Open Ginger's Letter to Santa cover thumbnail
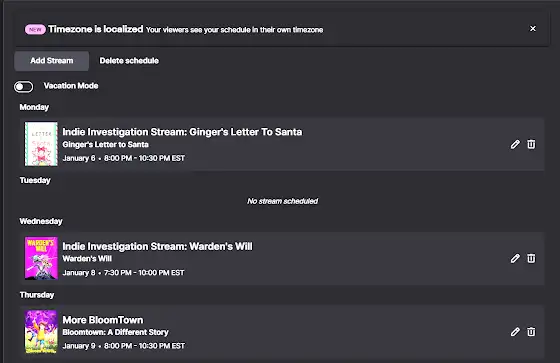 41,144
